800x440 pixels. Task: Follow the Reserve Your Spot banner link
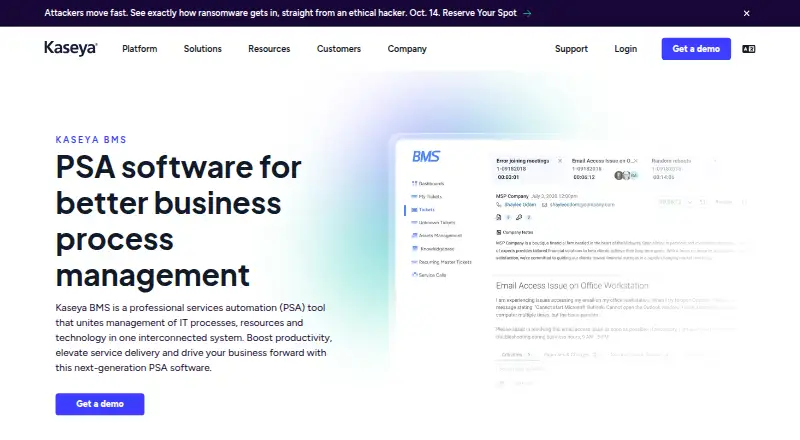(479, 13)
